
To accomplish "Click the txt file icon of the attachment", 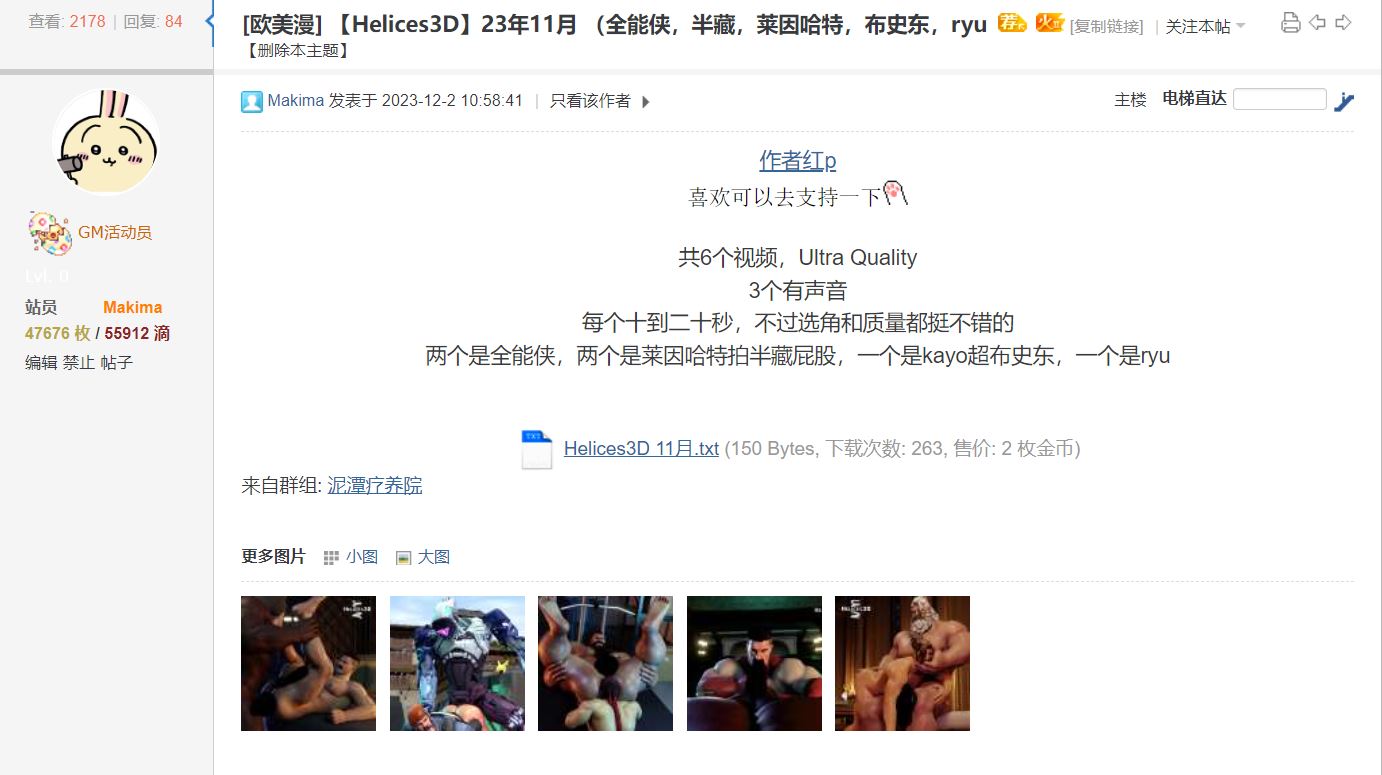I will tap(537, 449).
